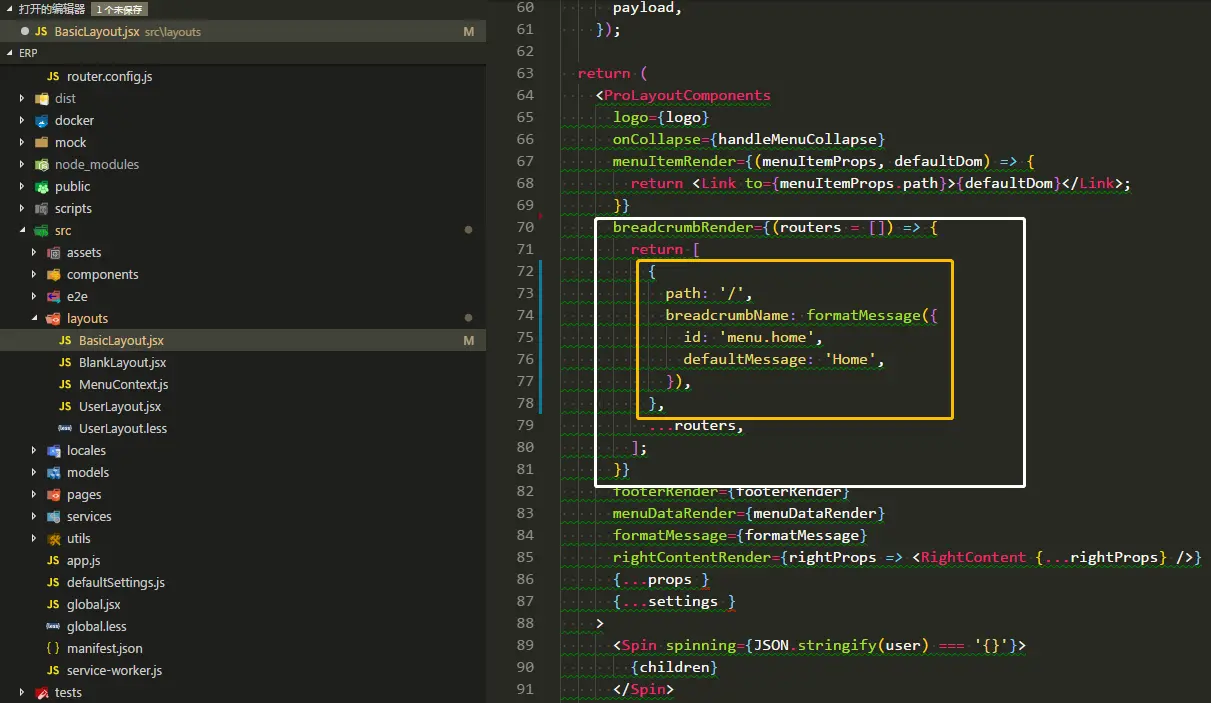Click the layouts folder icon
Screen dimensions: 1211x703
pos(53,318)
